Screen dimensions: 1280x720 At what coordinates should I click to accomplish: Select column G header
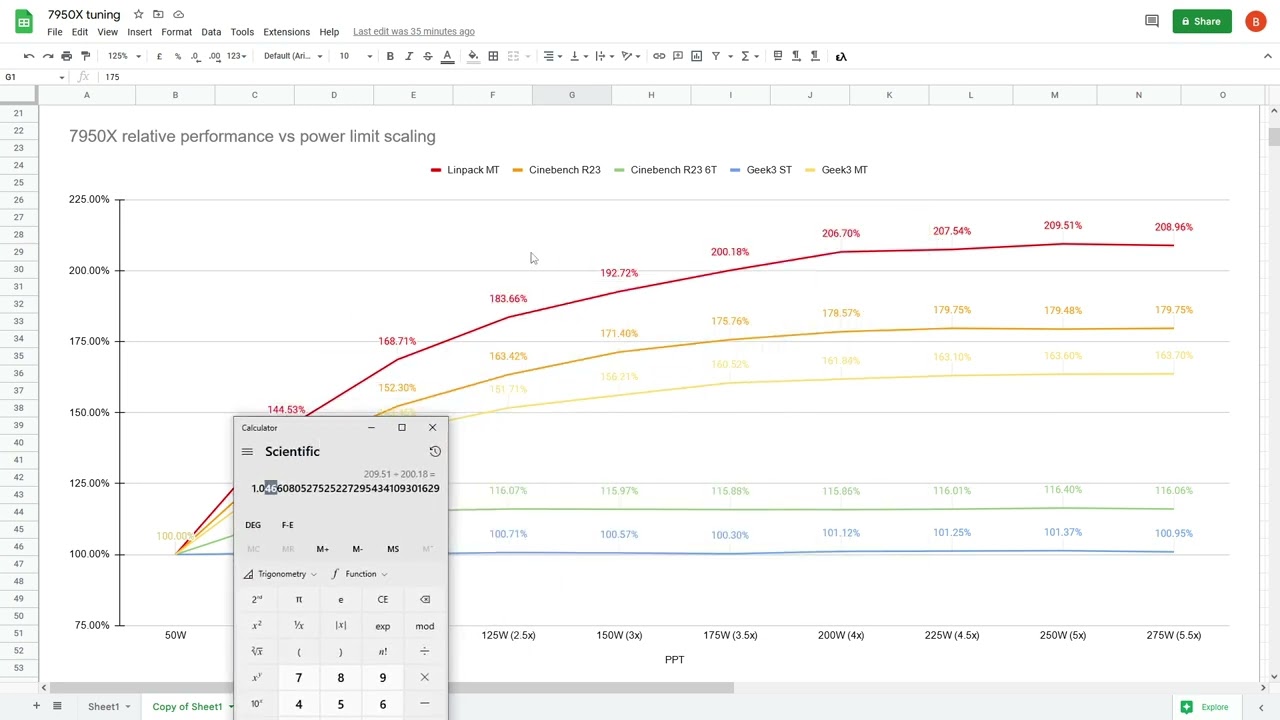572,95
